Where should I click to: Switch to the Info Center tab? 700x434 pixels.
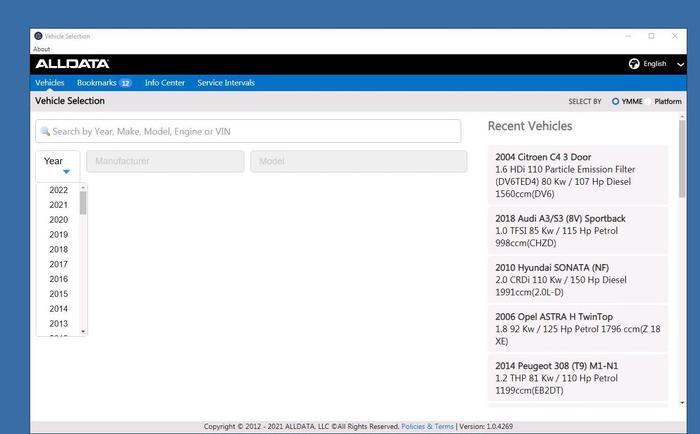164,83
